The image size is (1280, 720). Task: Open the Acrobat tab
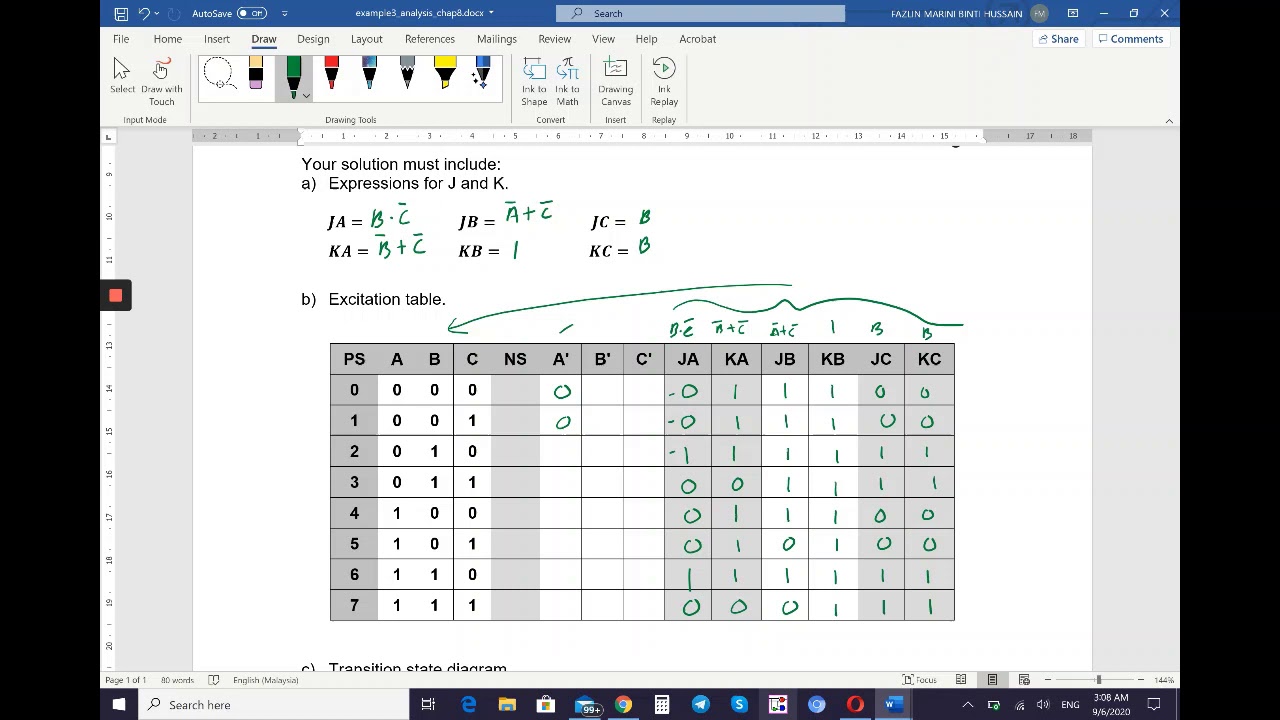(x=697, y=39)
